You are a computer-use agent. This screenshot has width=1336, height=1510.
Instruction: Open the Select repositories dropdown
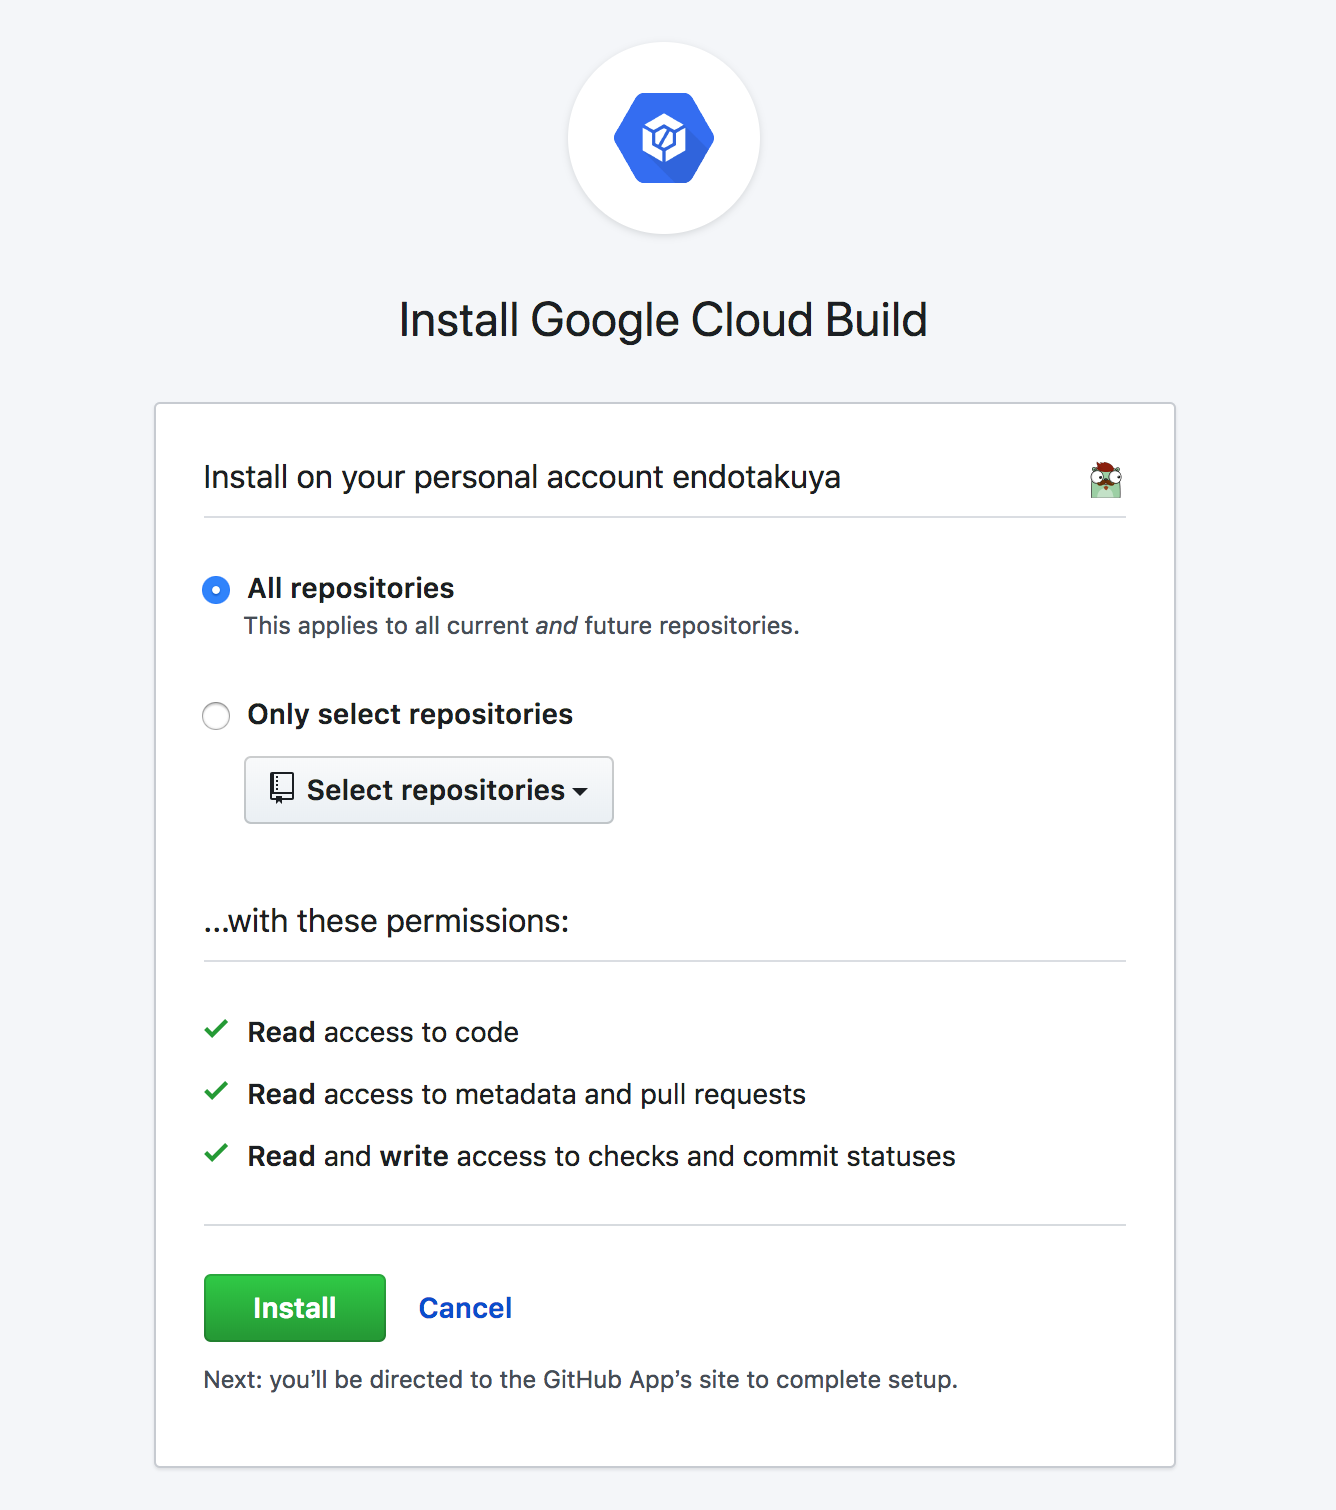pos(429,790)
